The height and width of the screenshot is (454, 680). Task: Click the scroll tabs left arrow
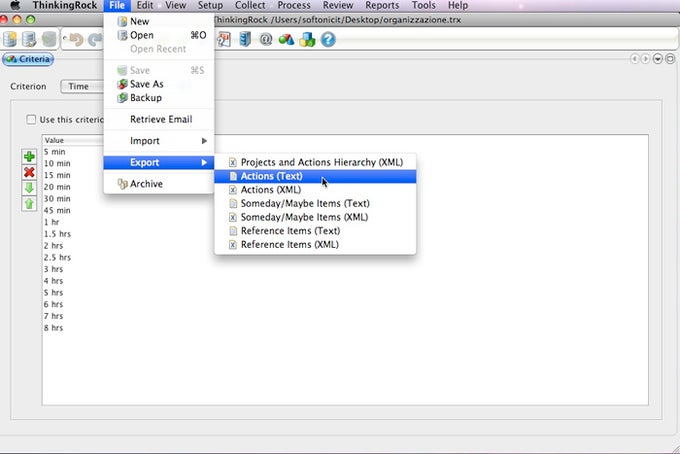pyautogui.click(x=635, y=59)
